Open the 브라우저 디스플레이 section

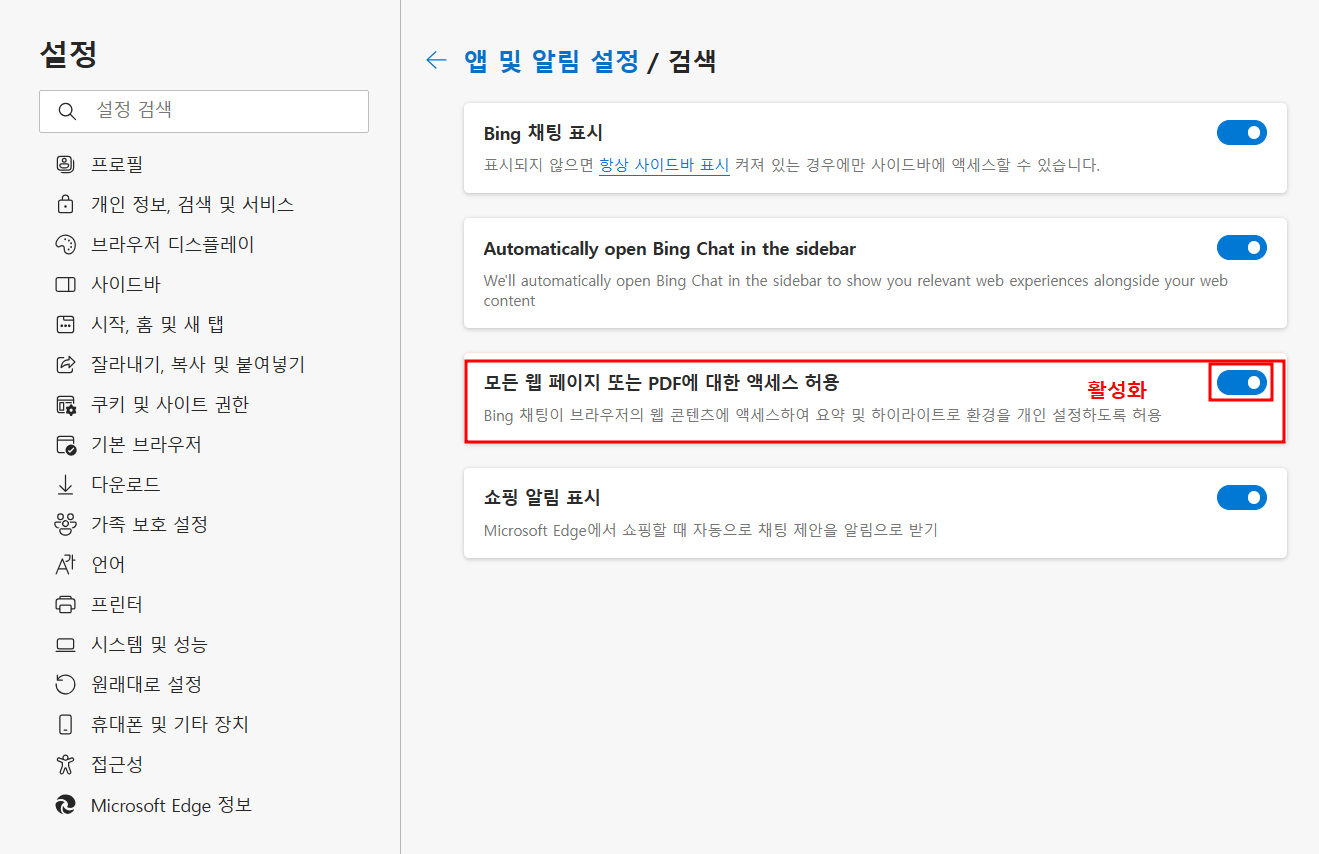coord(172,244)
